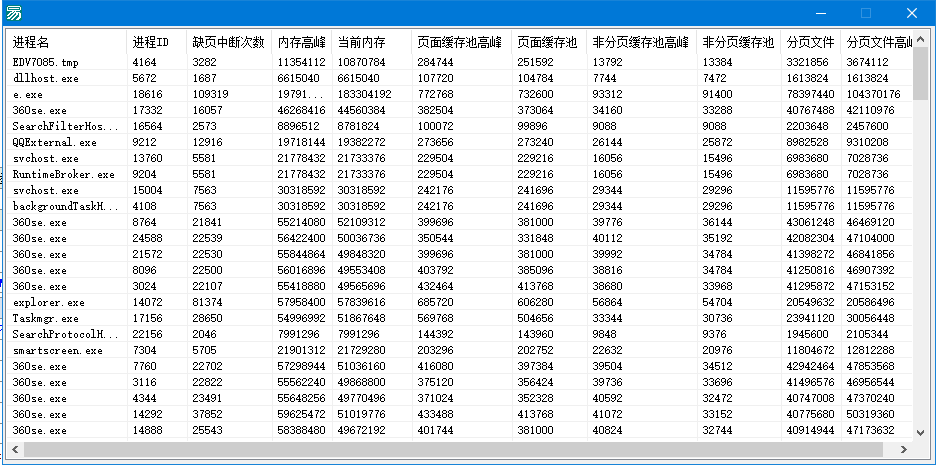This screenshot has width=938, height=467.
Task: Minimize the process list window
Action: click(x=822, y=13)
